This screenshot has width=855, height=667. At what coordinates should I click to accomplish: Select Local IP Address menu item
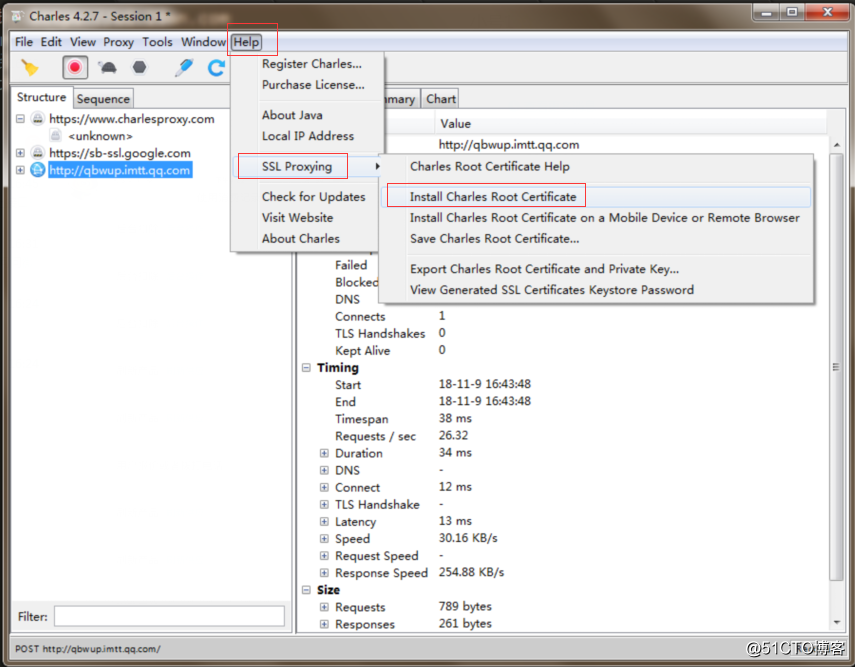[x=308, y=136]
